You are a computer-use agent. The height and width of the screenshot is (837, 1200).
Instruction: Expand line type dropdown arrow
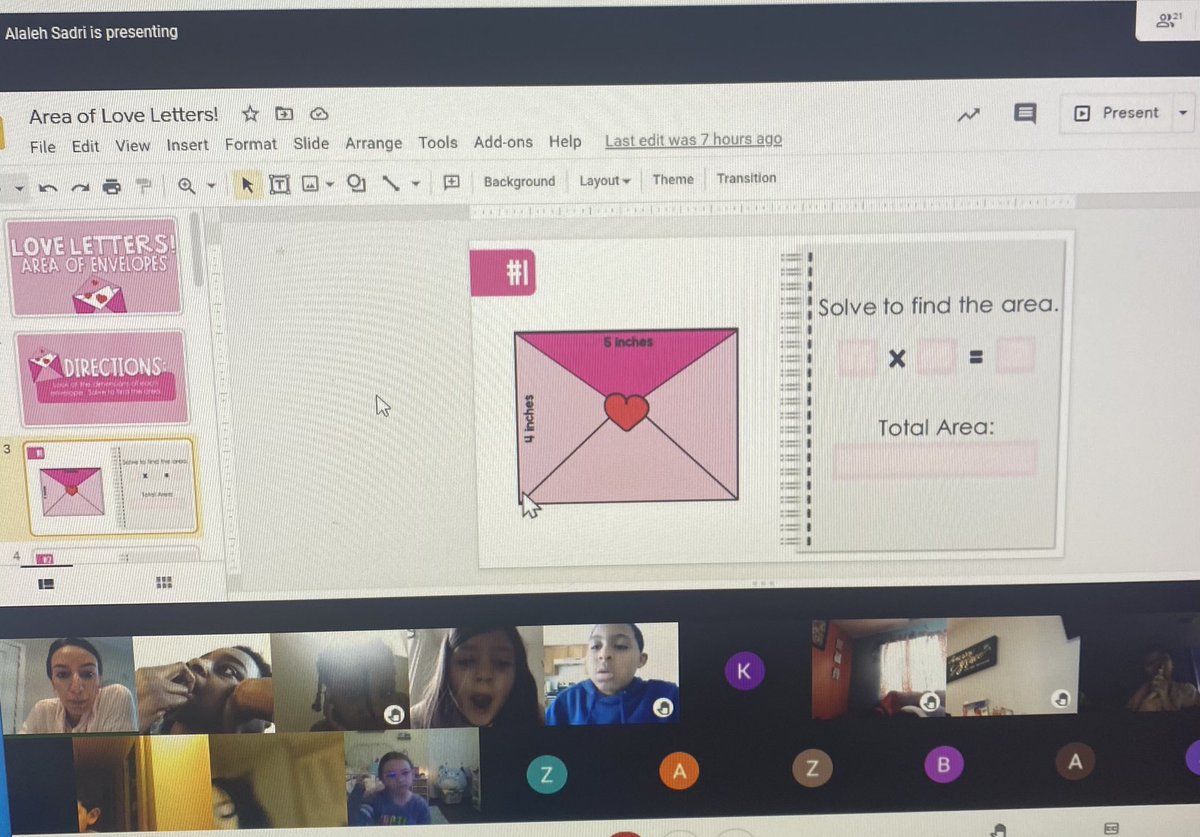(415, 184)
